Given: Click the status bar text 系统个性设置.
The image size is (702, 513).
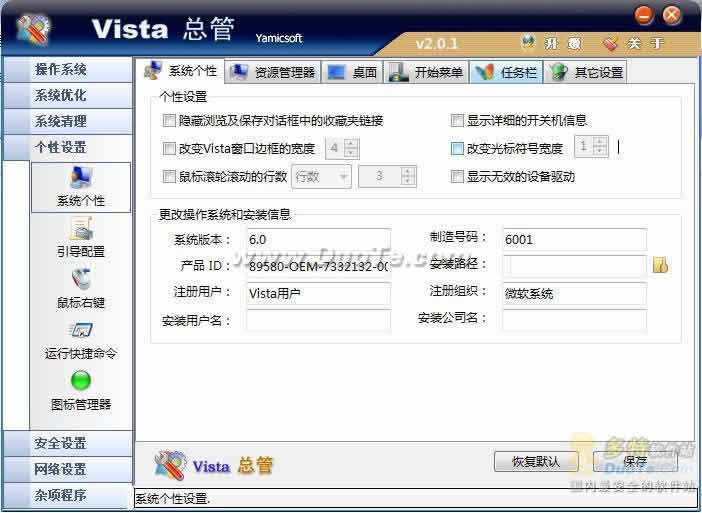Looking at the screenshot, I should pyautogui.click(x=173, y=498).
